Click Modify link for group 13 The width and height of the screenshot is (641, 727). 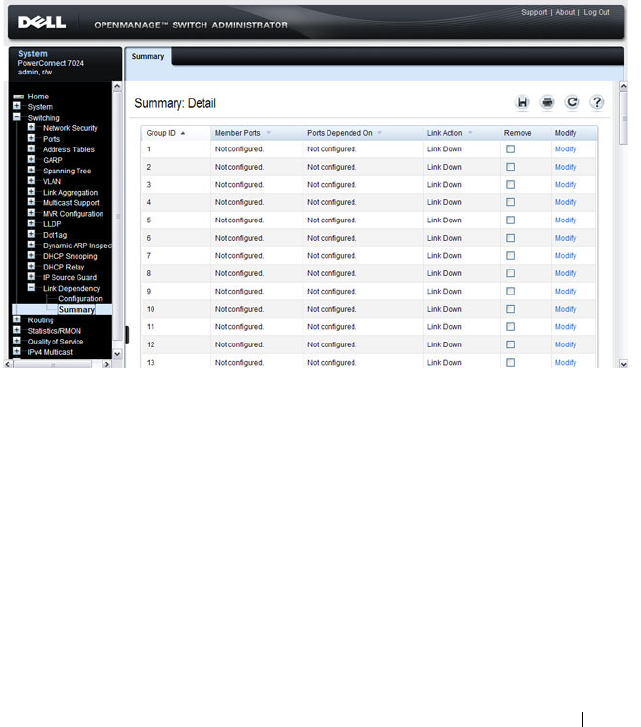pos(565,363)
